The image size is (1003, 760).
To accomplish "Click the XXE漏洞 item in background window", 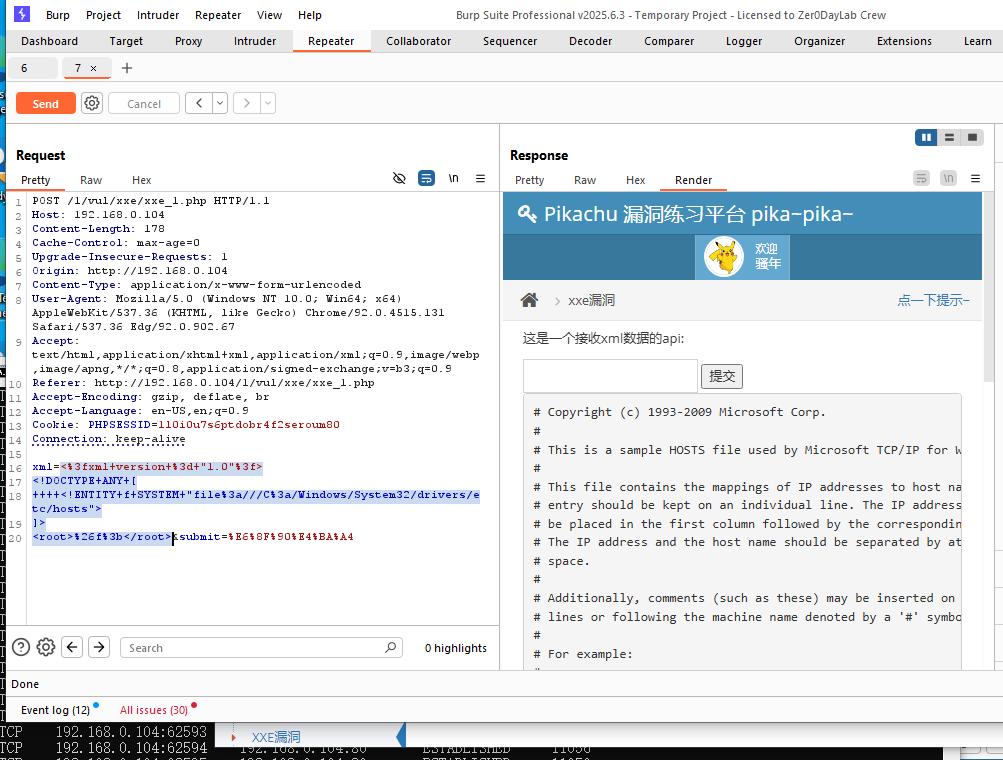I will [x=276, y=737].
